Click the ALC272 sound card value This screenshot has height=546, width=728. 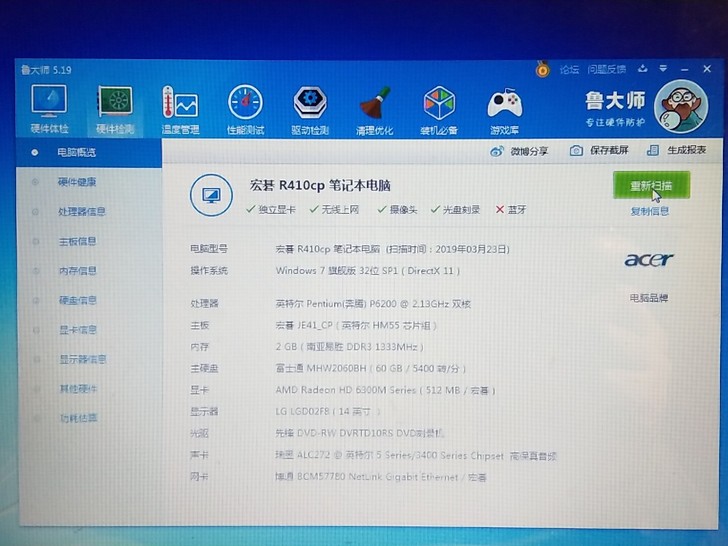416,456
